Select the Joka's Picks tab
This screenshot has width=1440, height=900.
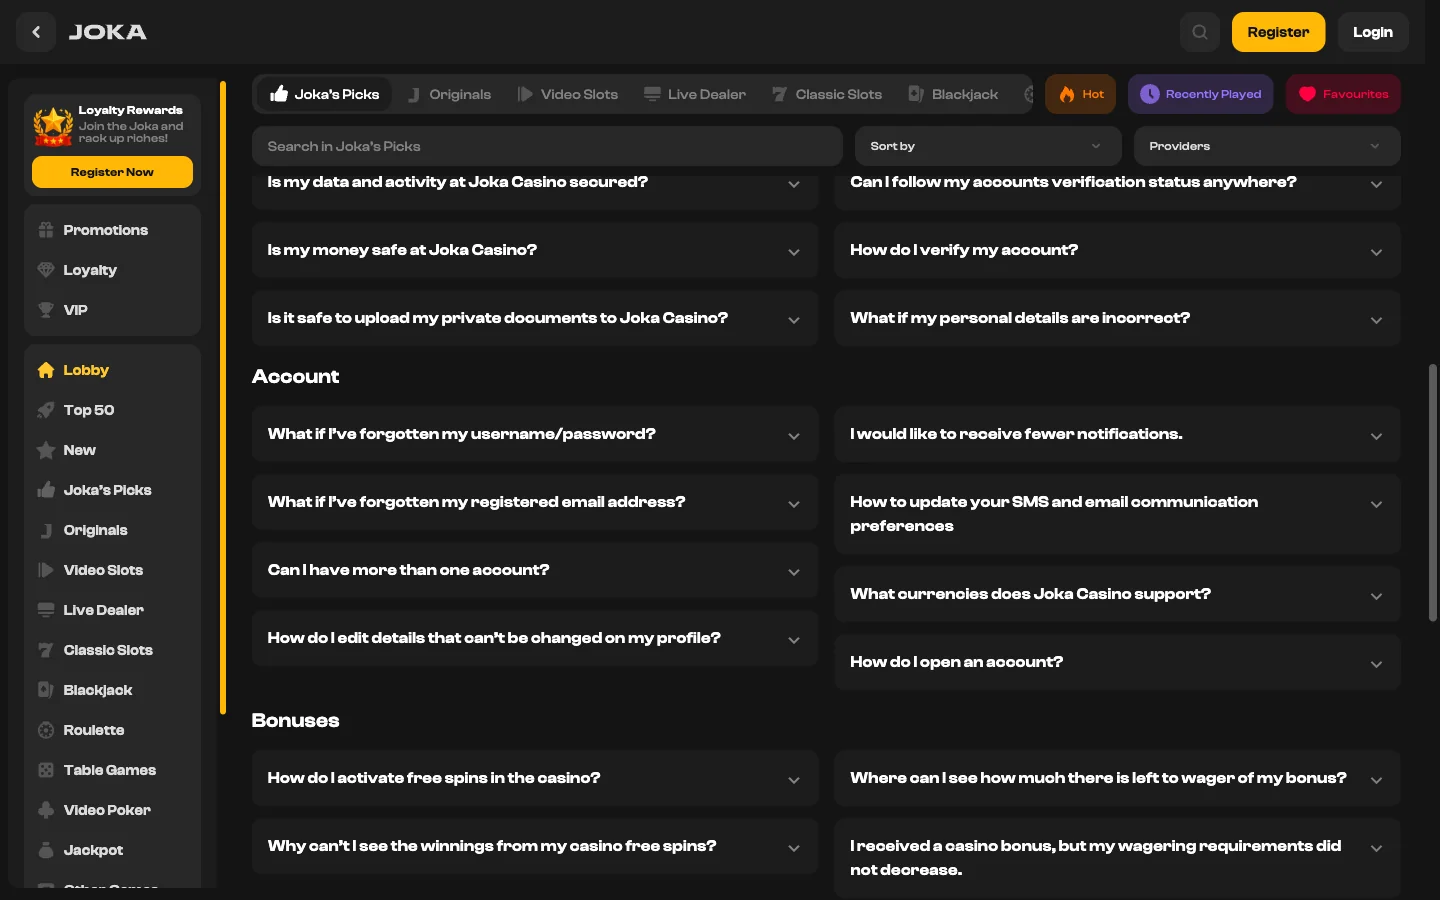click(x=324, y=94)
